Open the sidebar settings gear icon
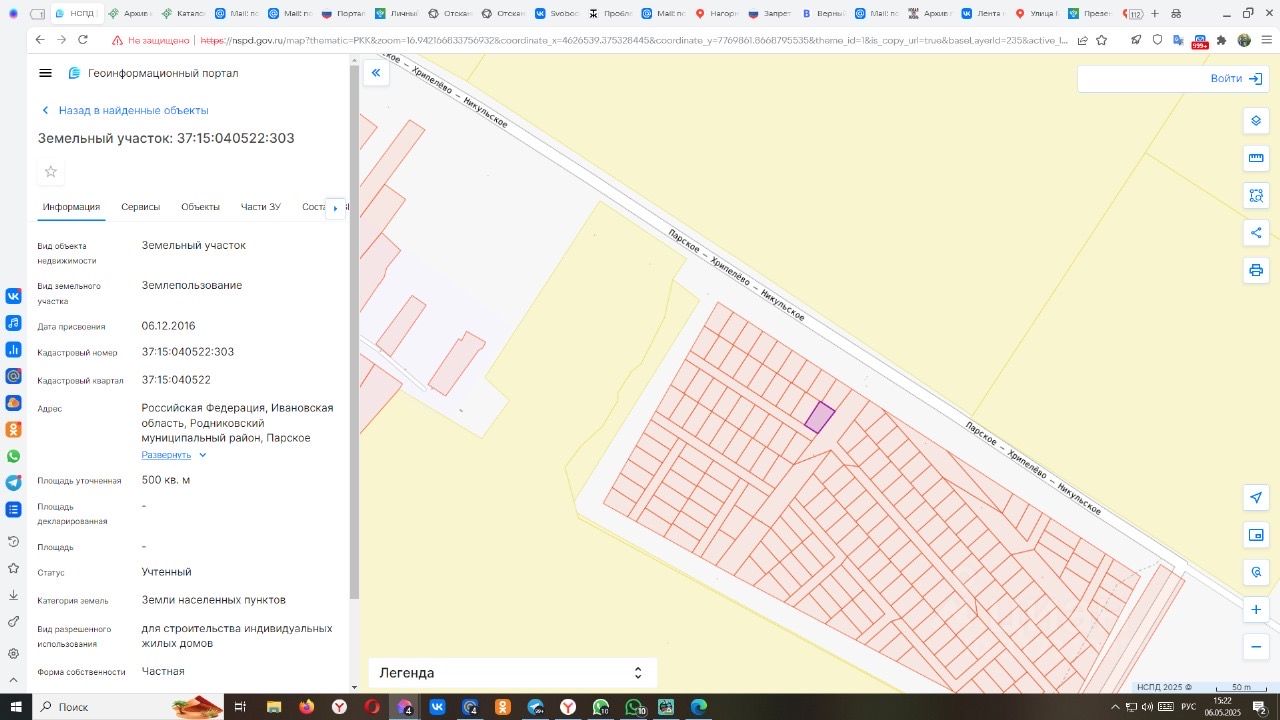Image resolution: width=1280 pixels, height=720 pixels. 13,653
